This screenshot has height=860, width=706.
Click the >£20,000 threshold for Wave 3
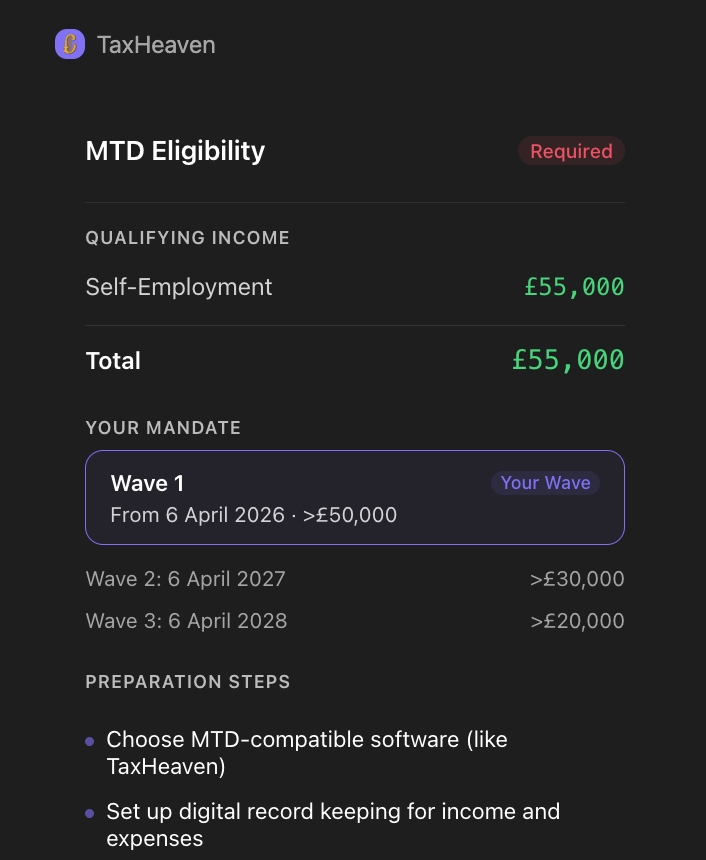point(577,621)
